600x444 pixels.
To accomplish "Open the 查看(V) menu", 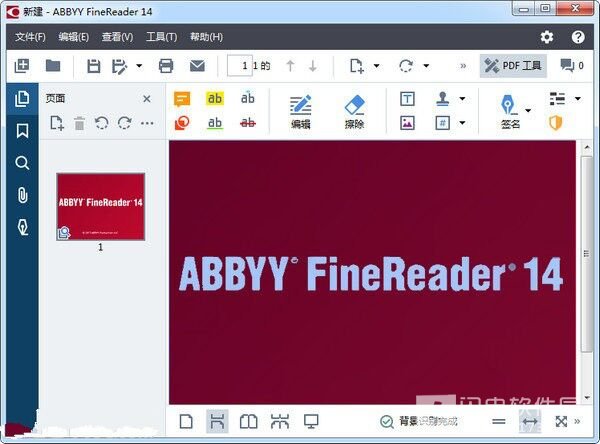I will click(117, 37).
